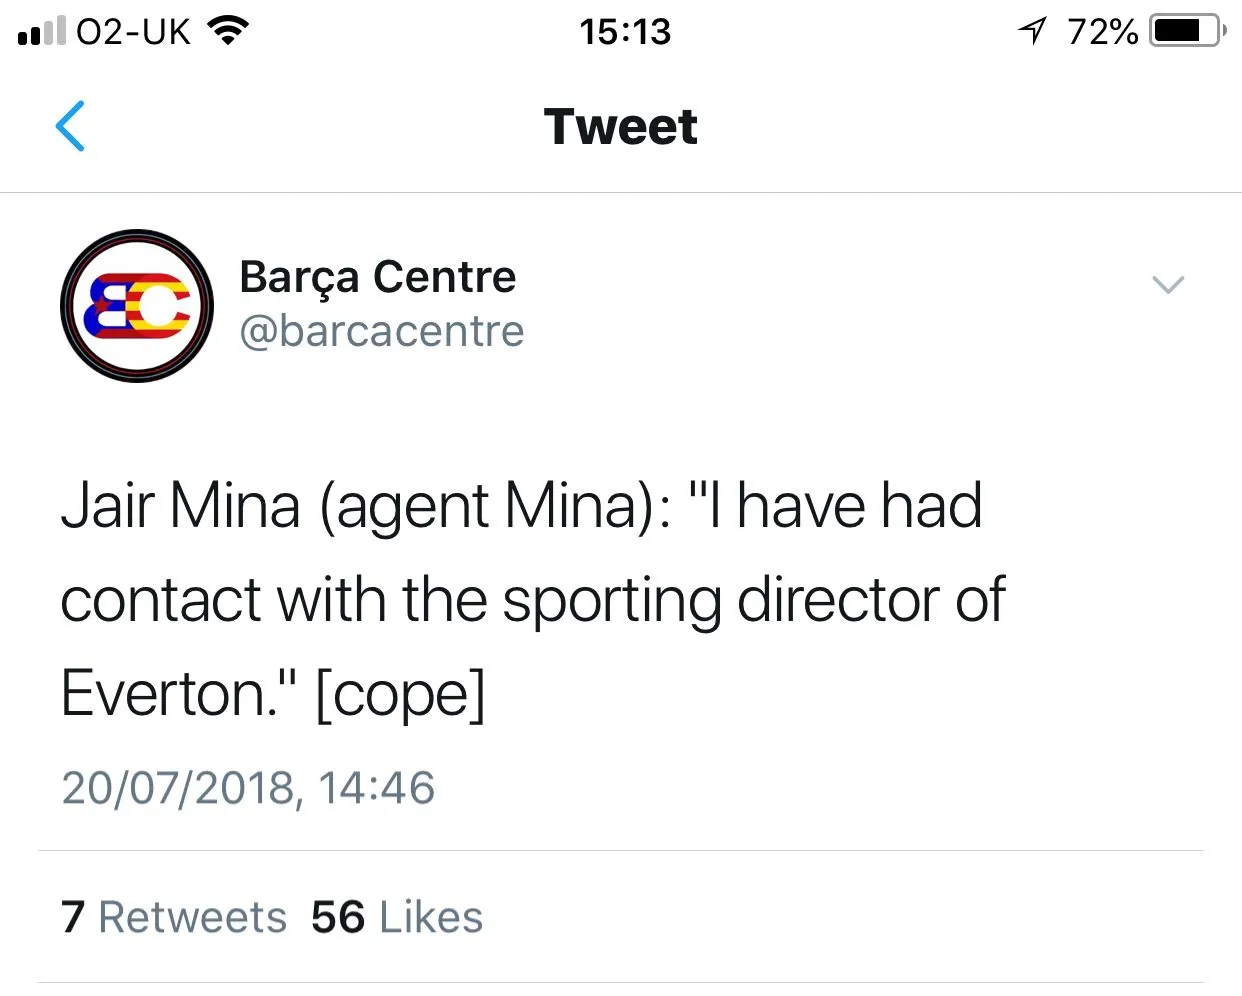View the 56 Likes list
This screenshot has height=996, width=1242.
pyautogui.click(x=397, y=917)
